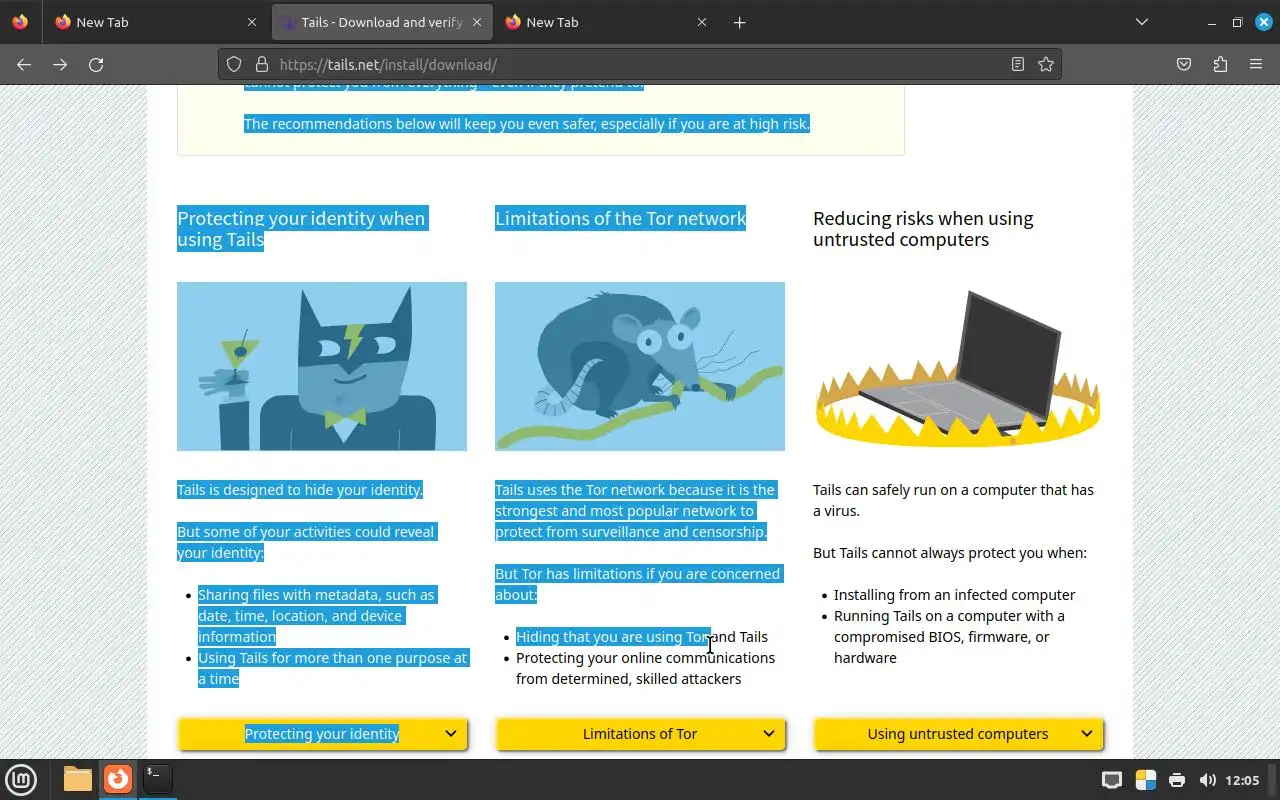Click the laptop in trap illustration
The width and height of the screenshot is (1280, 800).
click(958, 366)
